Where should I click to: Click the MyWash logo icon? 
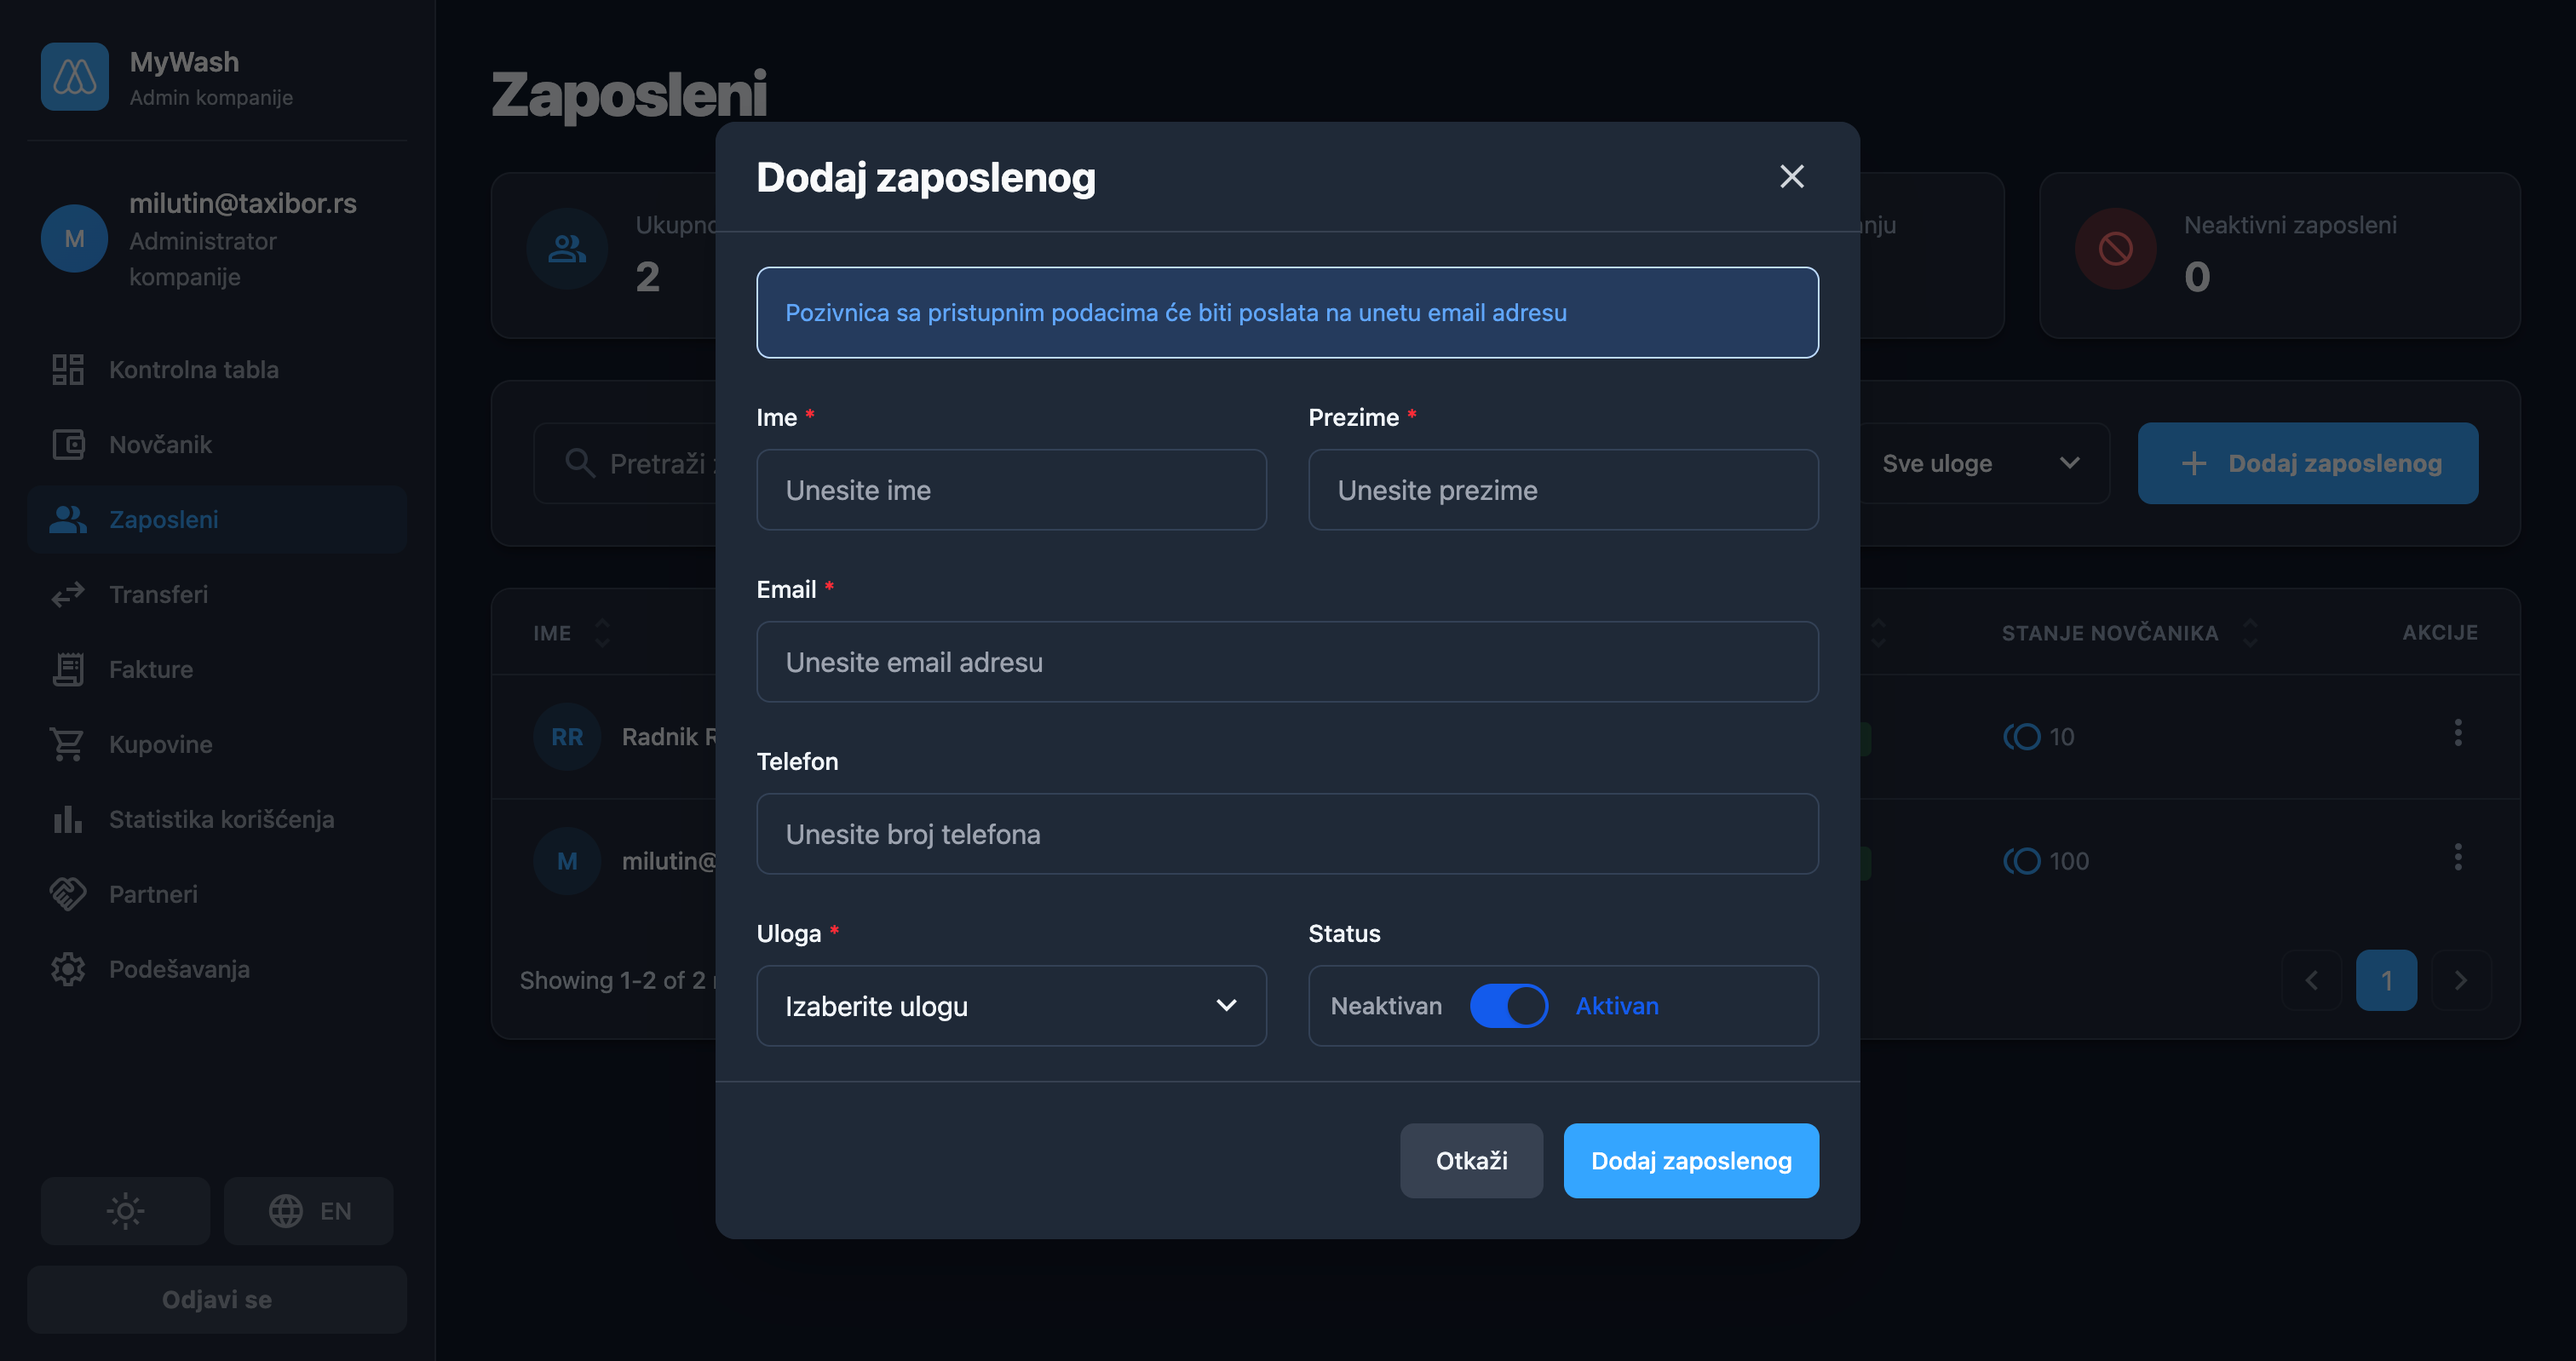click(74, 77)
